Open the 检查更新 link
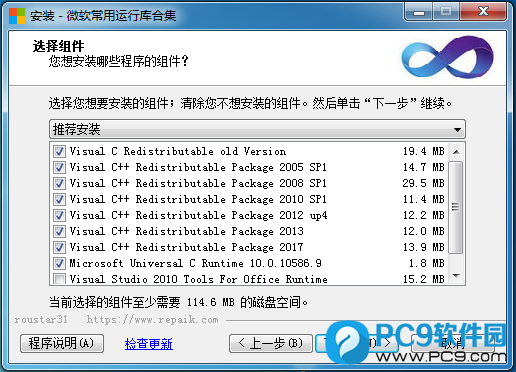The image size is (516, 372). click(x=149, y=344)
